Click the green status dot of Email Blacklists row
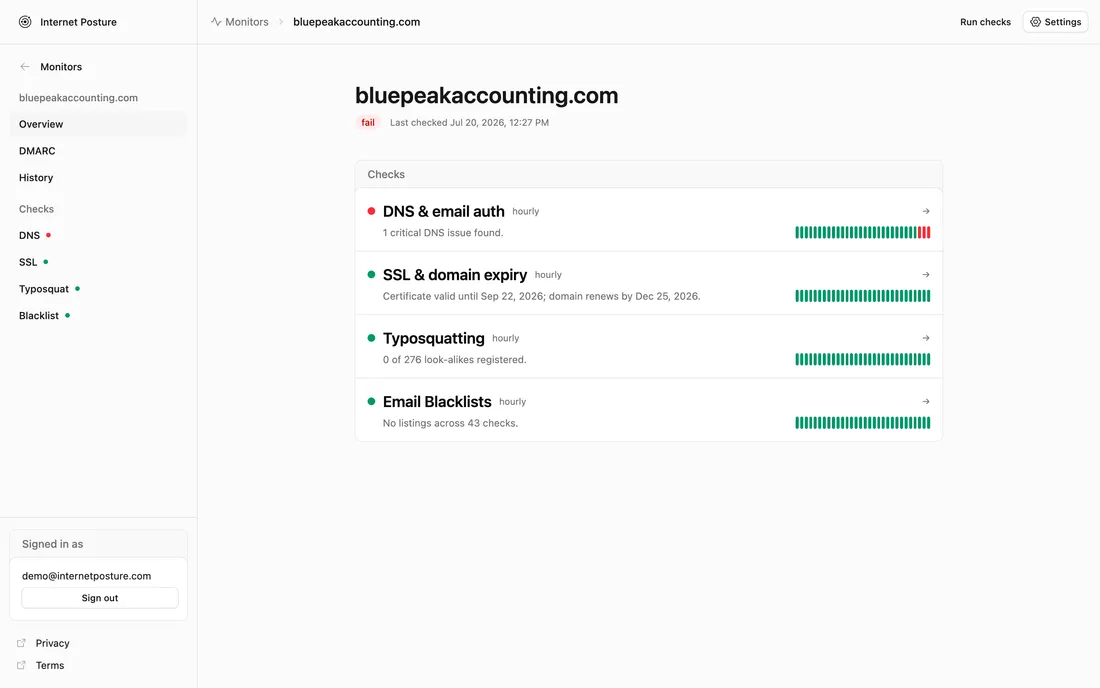The image size is (1100, 688). click(x=371, y=402)
